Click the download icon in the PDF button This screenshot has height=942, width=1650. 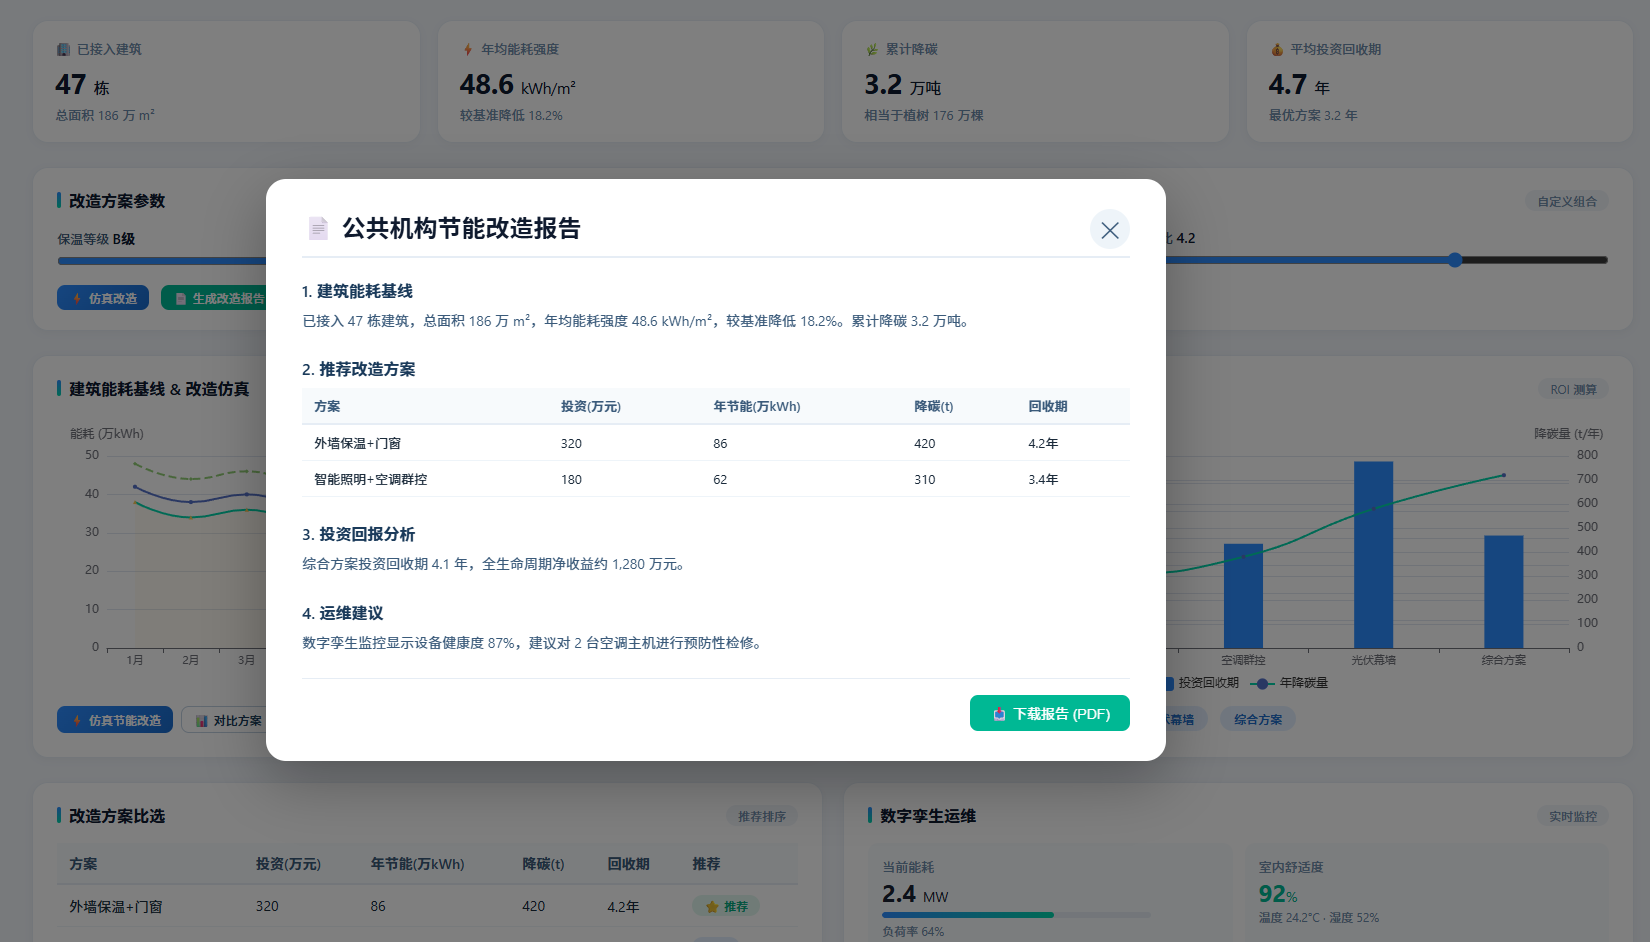coord(999,714)
